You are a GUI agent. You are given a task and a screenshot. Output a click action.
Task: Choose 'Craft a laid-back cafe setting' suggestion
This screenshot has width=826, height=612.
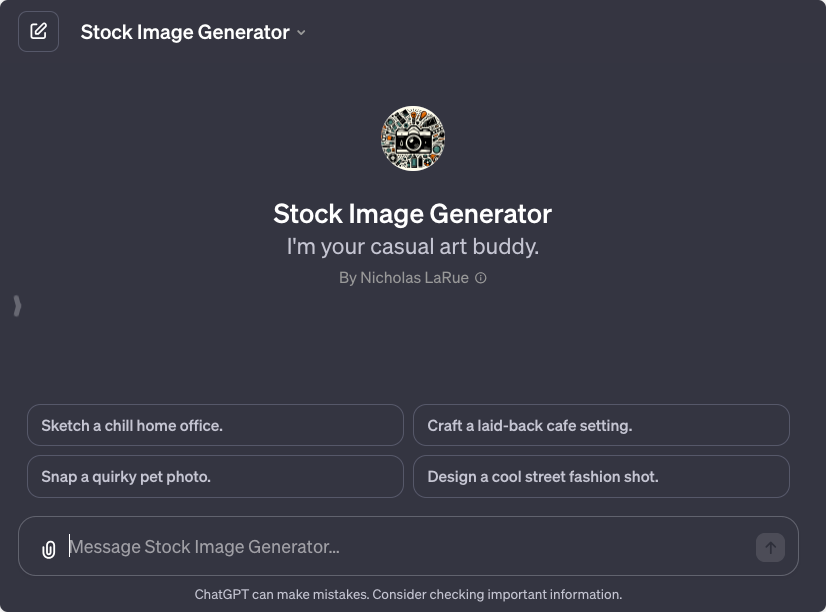click(601, 425)
